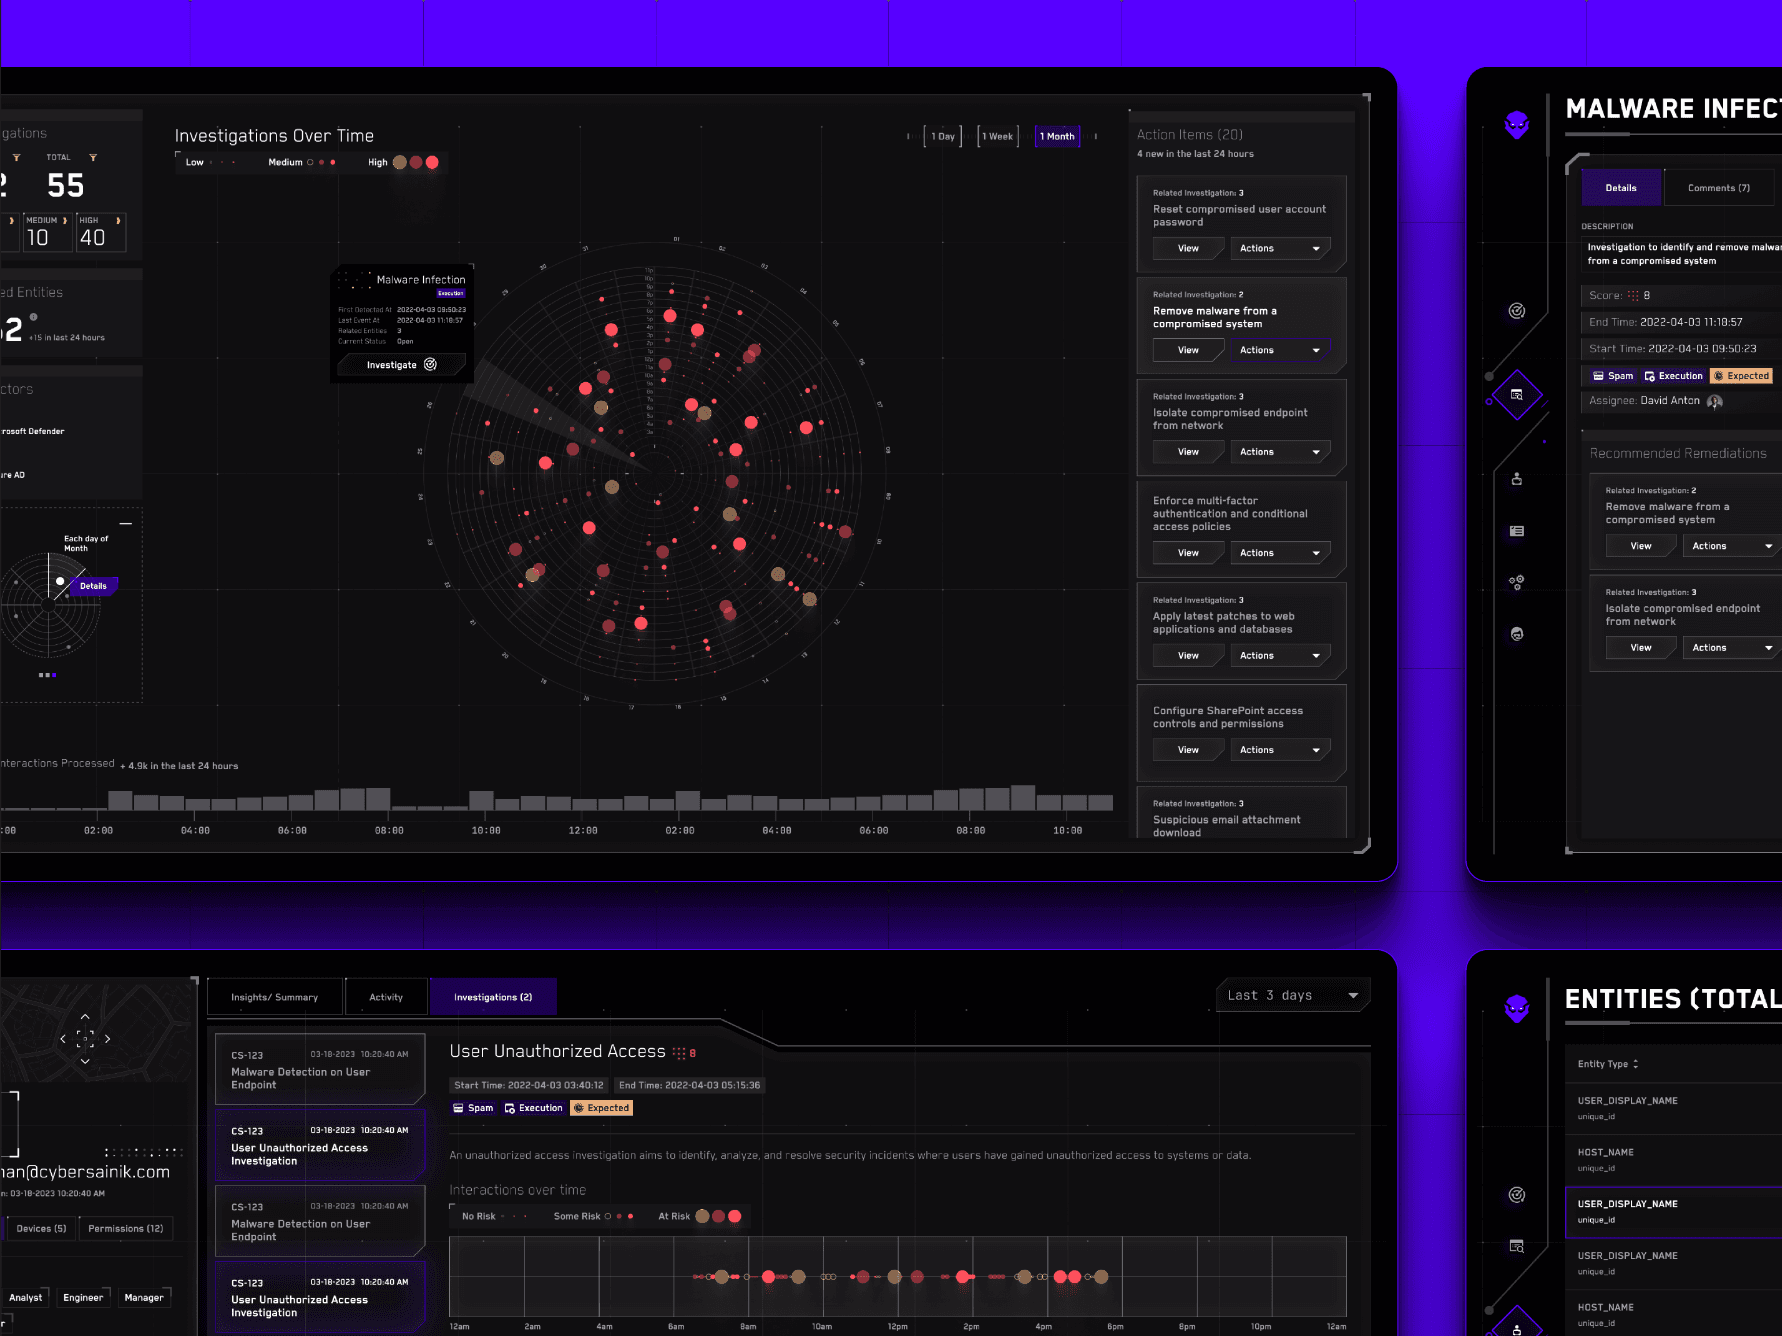The width and height of the screenshot is (1782, 1336).
Task: Click the filter funnel right of TOTAL
Action: pos(93,158)
